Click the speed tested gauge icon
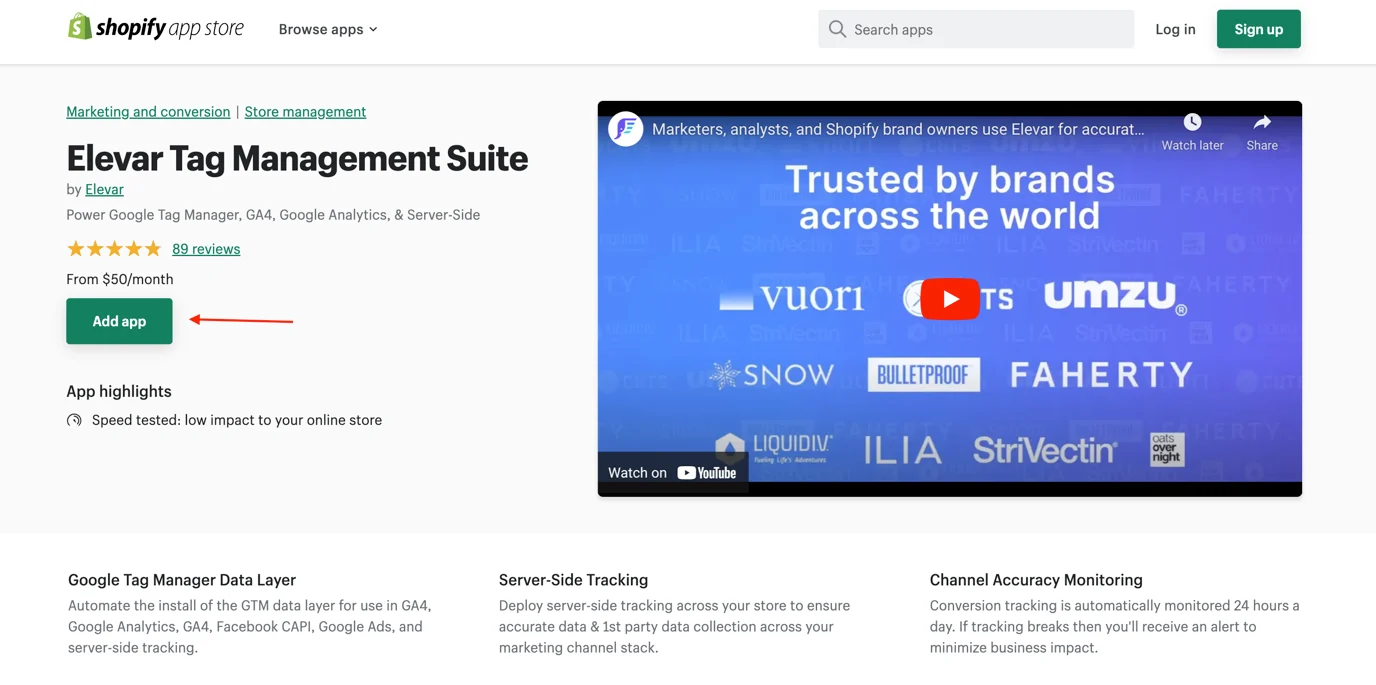The height and width of the screenshot is (685, 1376). [74, 420]
